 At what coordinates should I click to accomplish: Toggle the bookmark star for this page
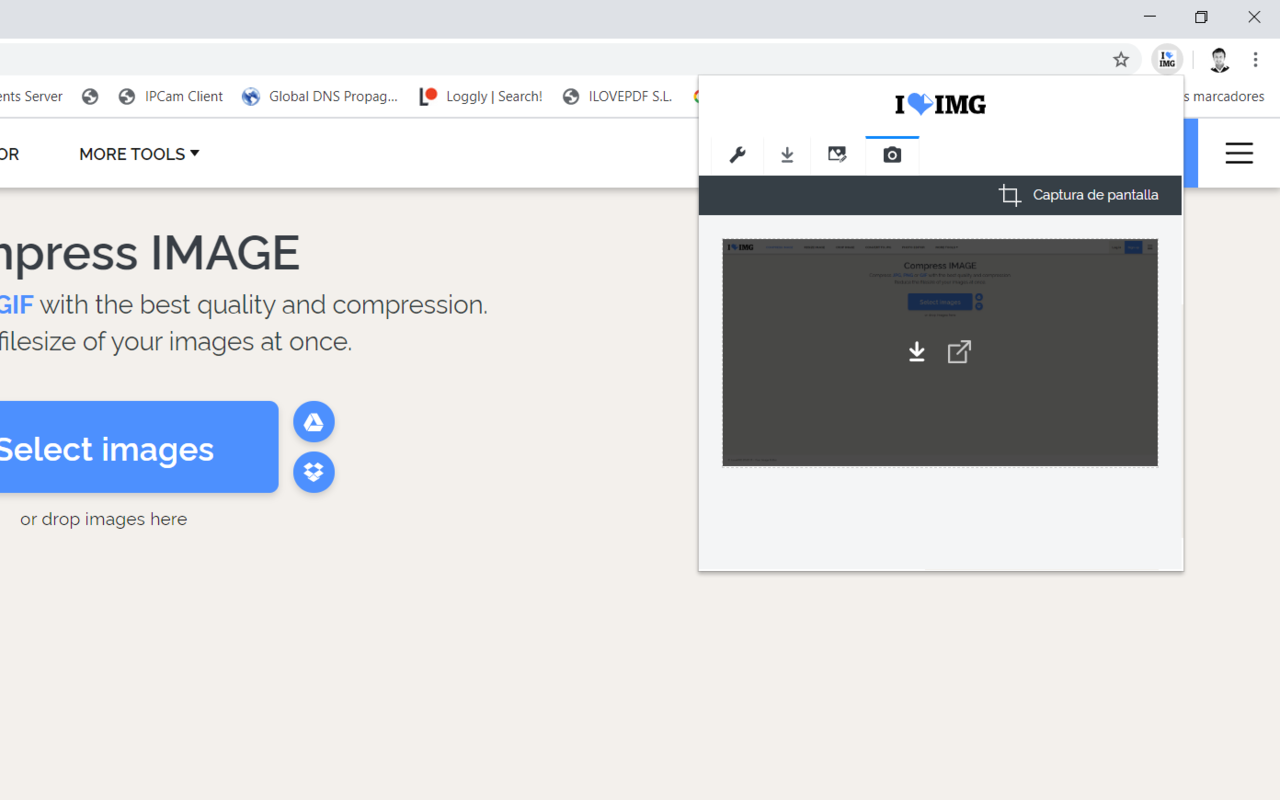pos(1121,60)
